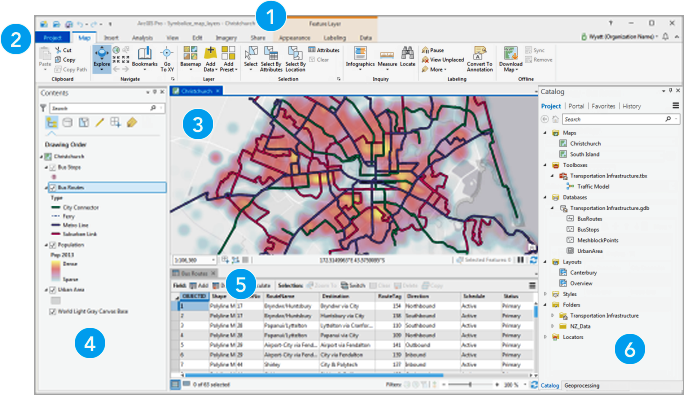Open Select By Location
Viewport: 684px width, 395px height.
click(295, 58)
